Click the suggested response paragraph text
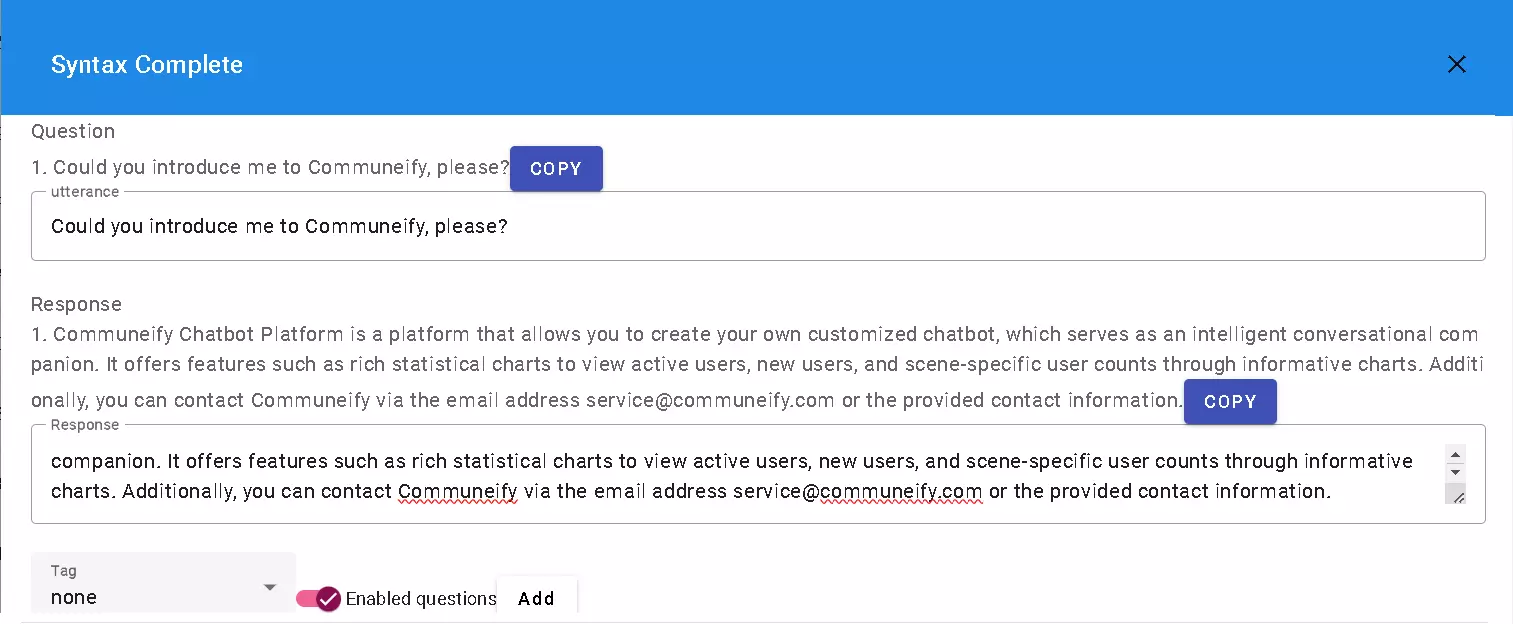The height and width of the screenshot is (624, 1513). click(x=700, y=366)
